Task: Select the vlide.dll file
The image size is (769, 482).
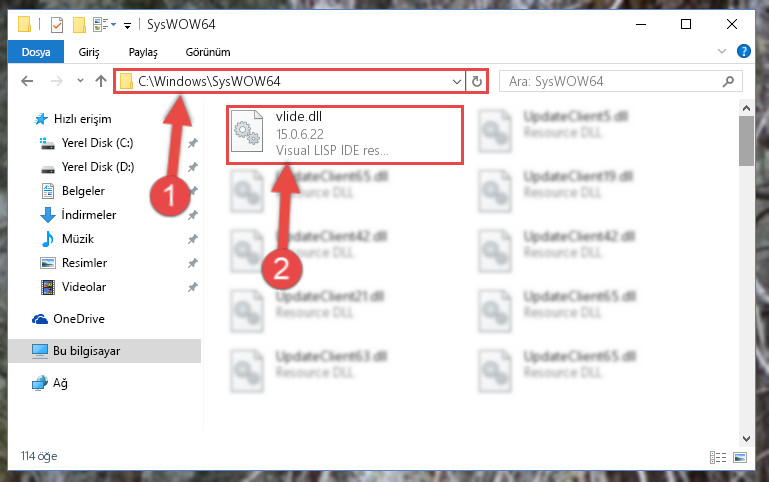Action: (x=344, y=134)
